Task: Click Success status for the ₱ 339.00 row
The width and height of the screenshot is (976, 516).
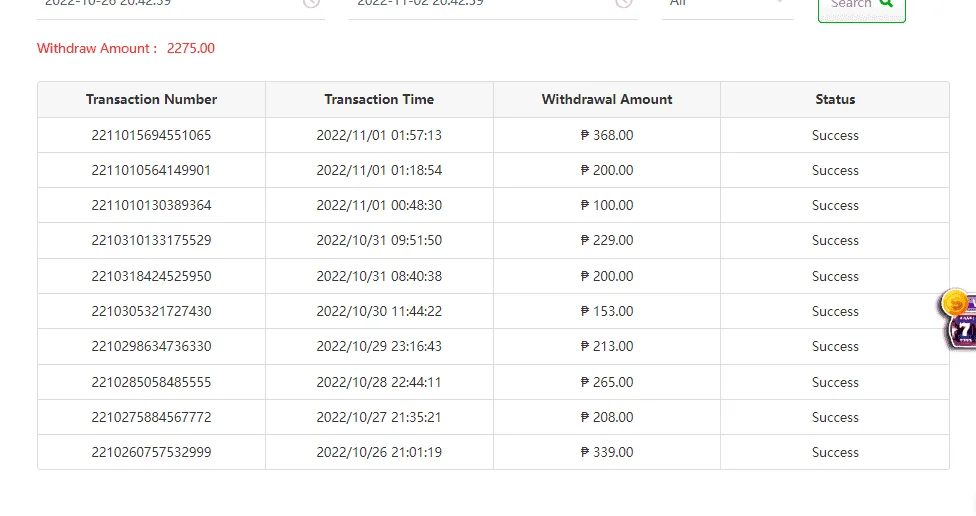Action: click(835, 453)
